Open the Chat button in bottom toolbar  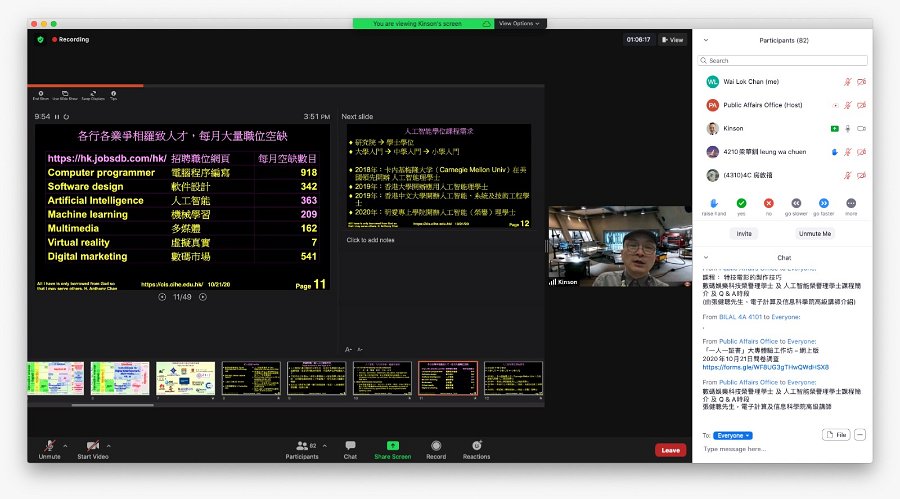click(350, 450)
